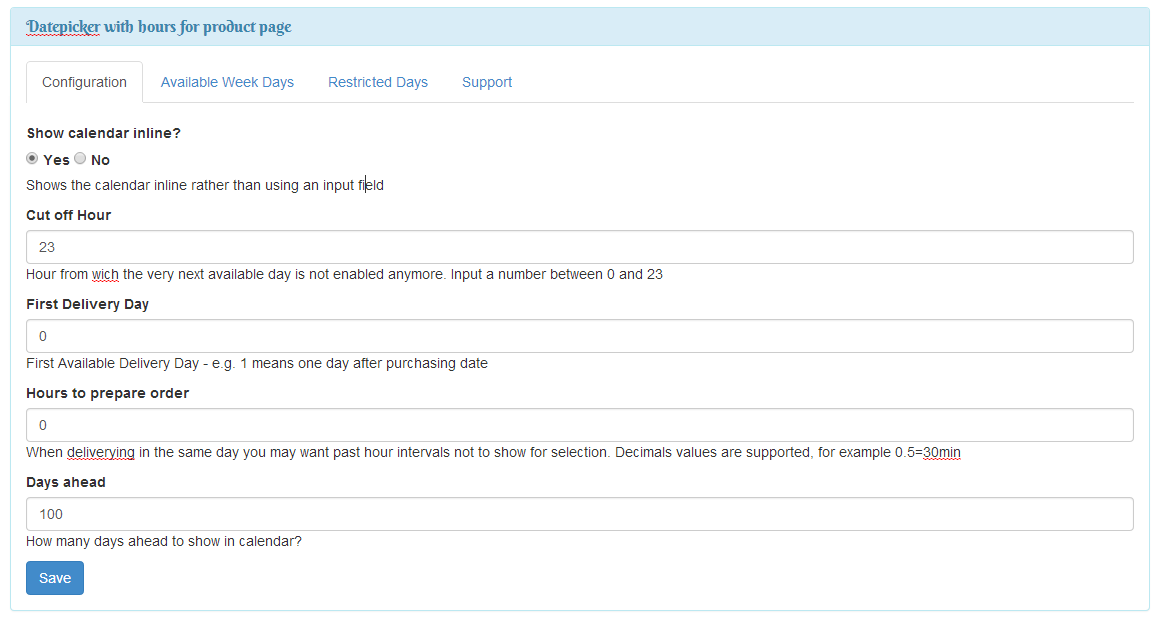Click the 'Cut off Hour' label

[x=69, y=215]
